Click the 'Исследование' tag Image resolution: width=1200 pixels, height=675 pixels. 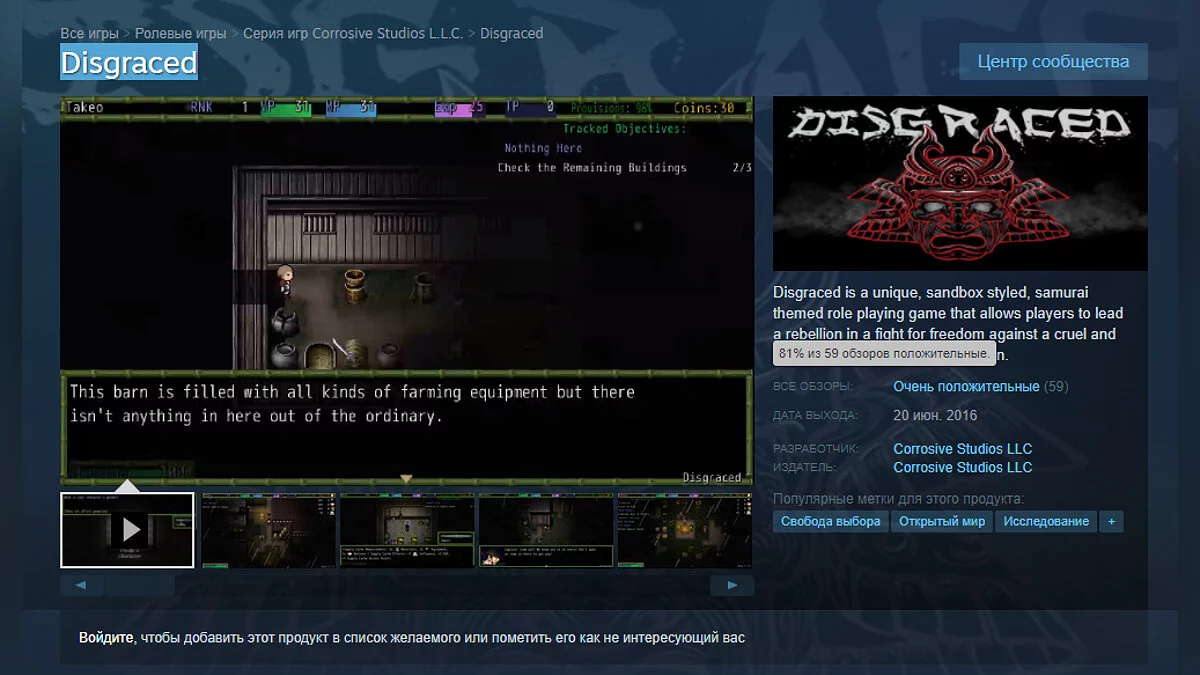pos(1046,521)
